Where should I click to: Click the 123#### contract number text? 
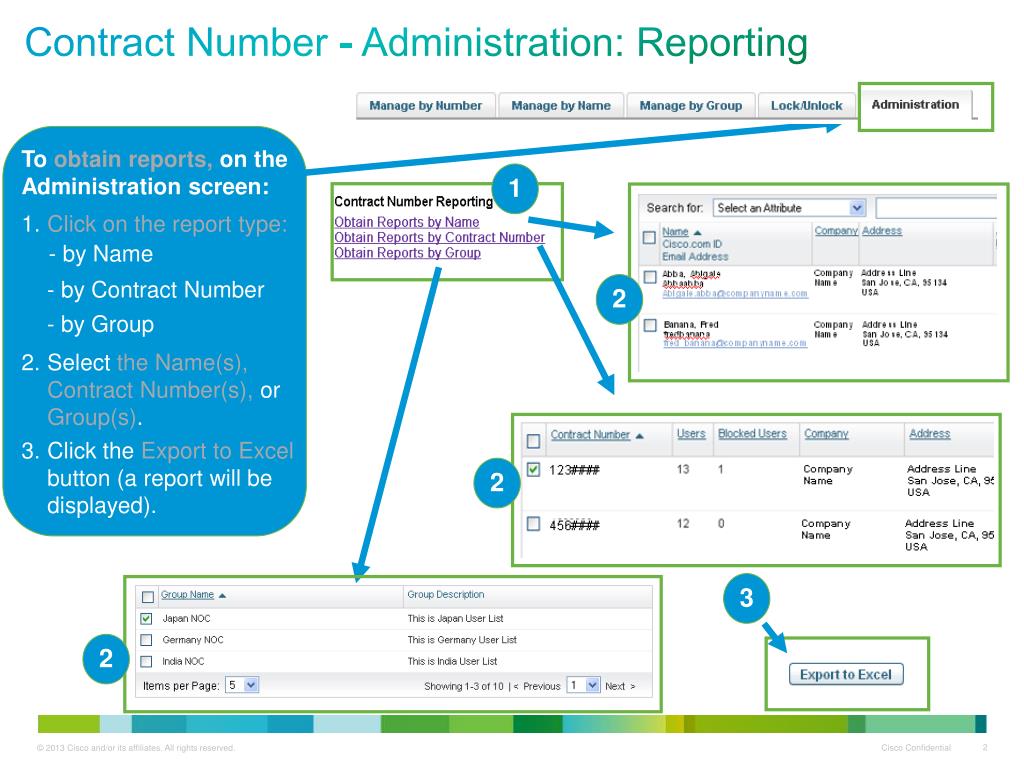click(574, 470)
